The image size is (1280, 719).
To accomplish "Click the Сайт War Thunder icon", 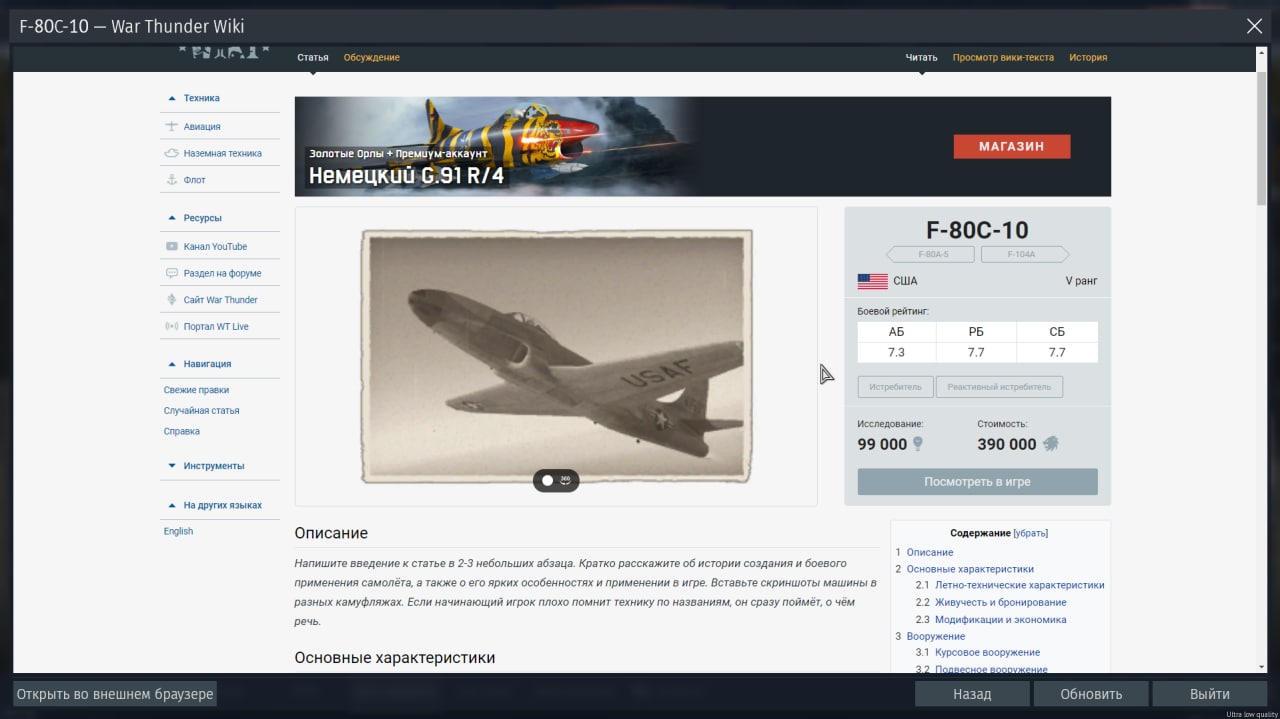I will 171,300.
